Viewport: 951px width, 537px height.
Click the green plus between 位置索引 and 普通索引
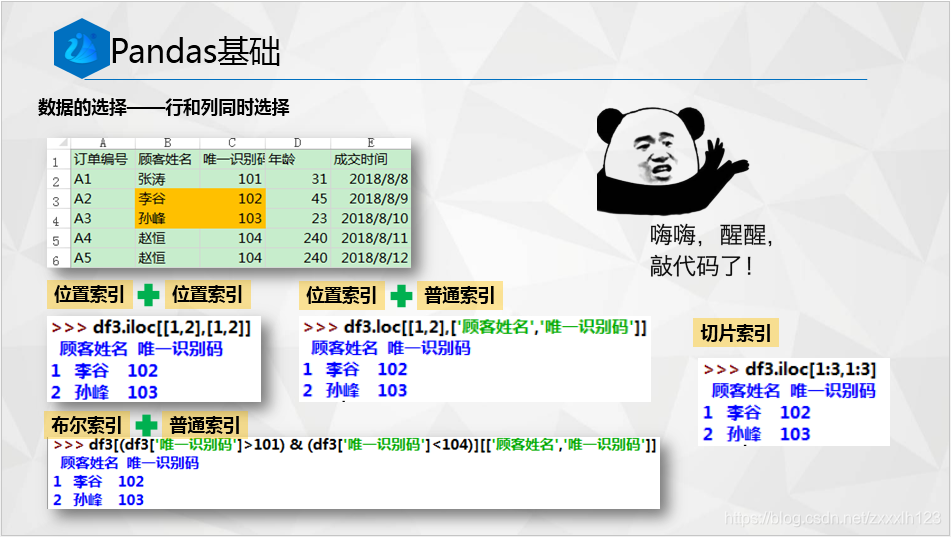(x=401, y=296)
